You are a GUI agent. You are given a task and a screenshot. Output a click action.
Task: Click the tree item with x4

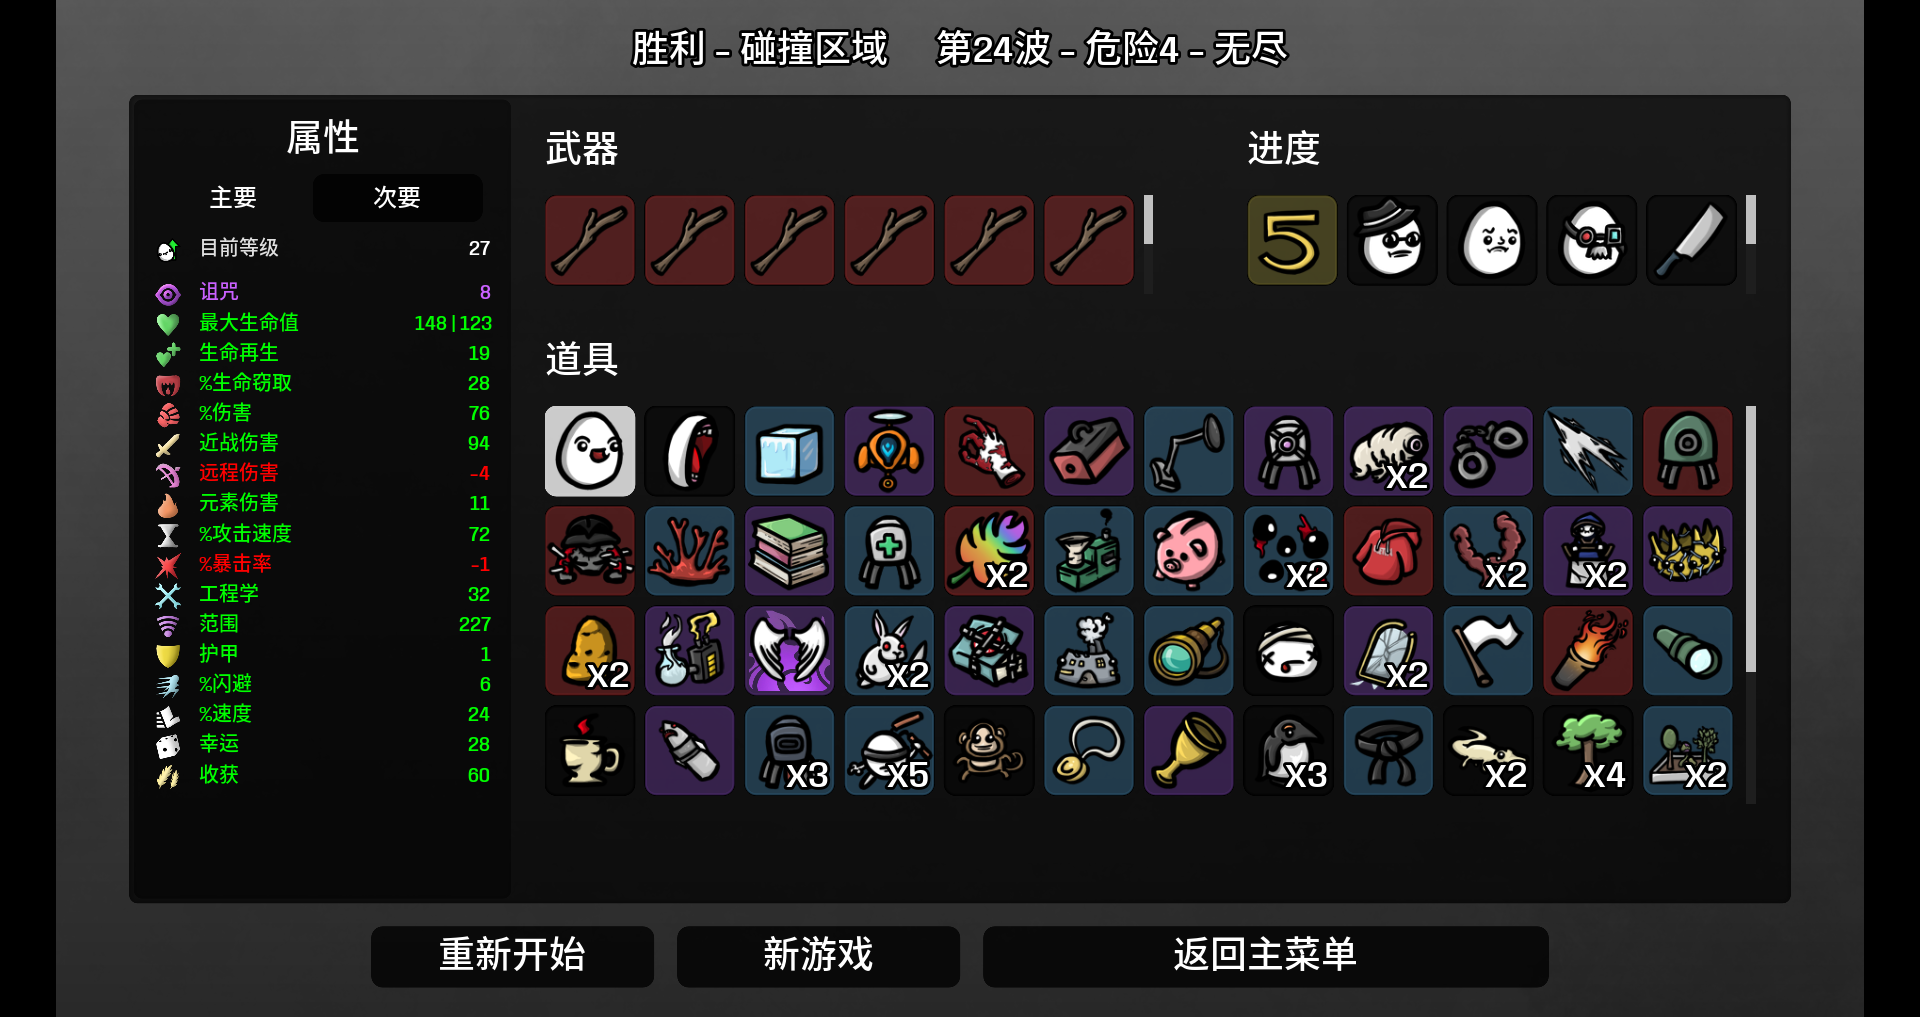[1588, 751]
